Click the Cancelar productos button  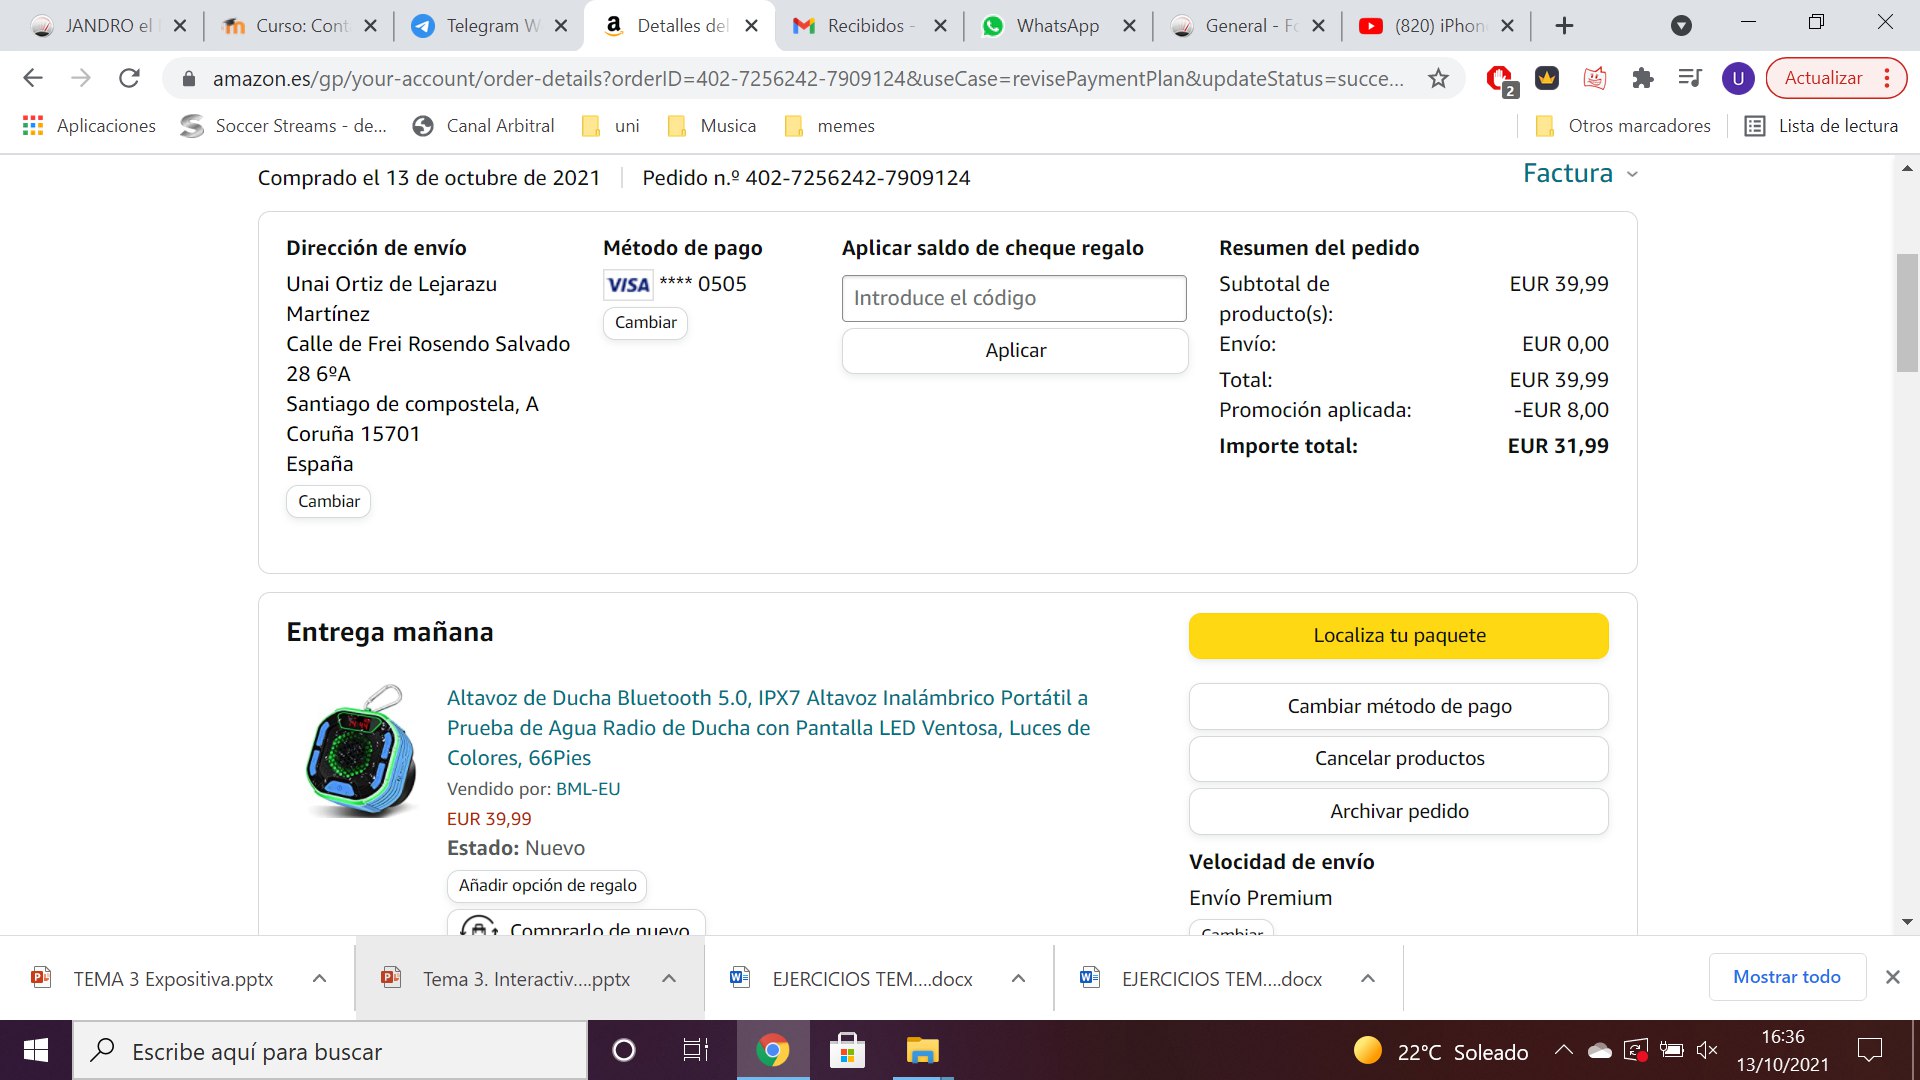(x=1398, y=758)
